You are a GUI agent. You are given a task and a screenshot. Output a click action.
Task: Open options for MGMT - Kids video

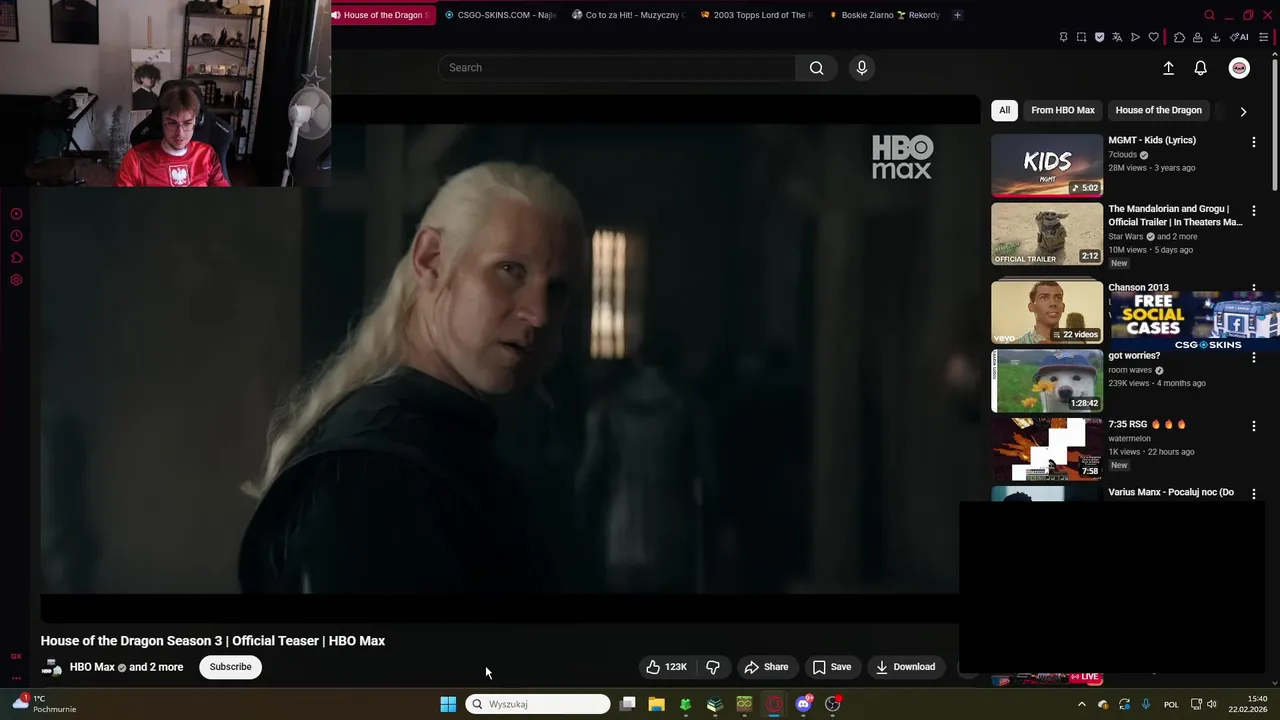1253,142
